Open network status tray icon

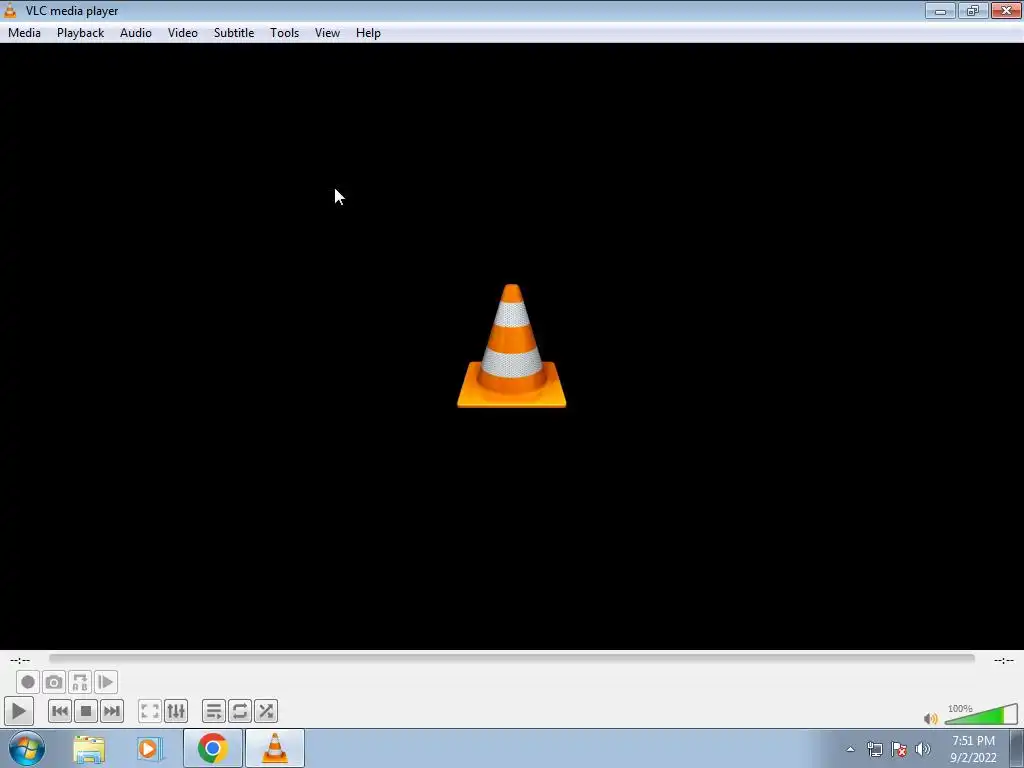874,749
